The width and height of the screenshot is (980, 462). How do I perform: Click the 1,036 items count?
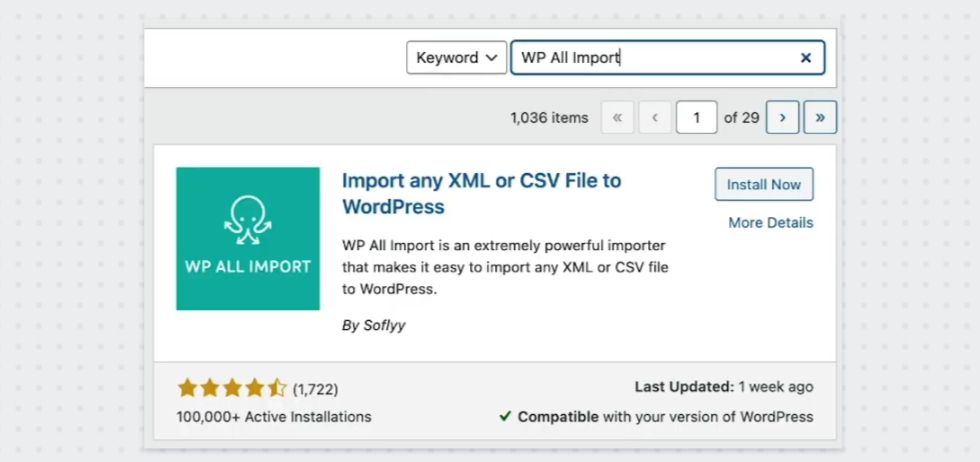click(x=549, y=118)
